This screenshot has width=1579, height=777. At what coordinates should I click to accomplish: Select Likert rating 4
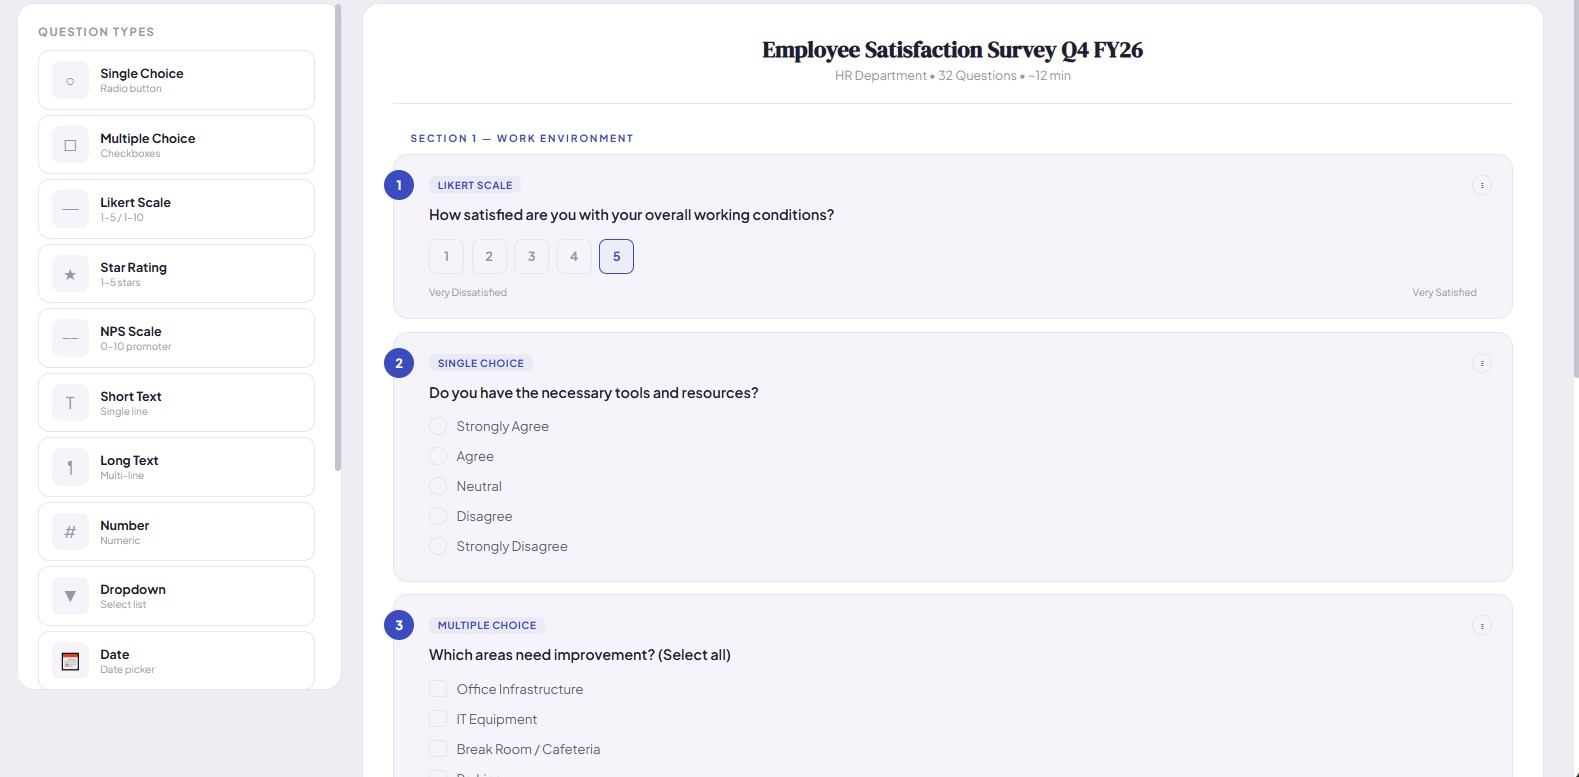(x=574, y=256)
